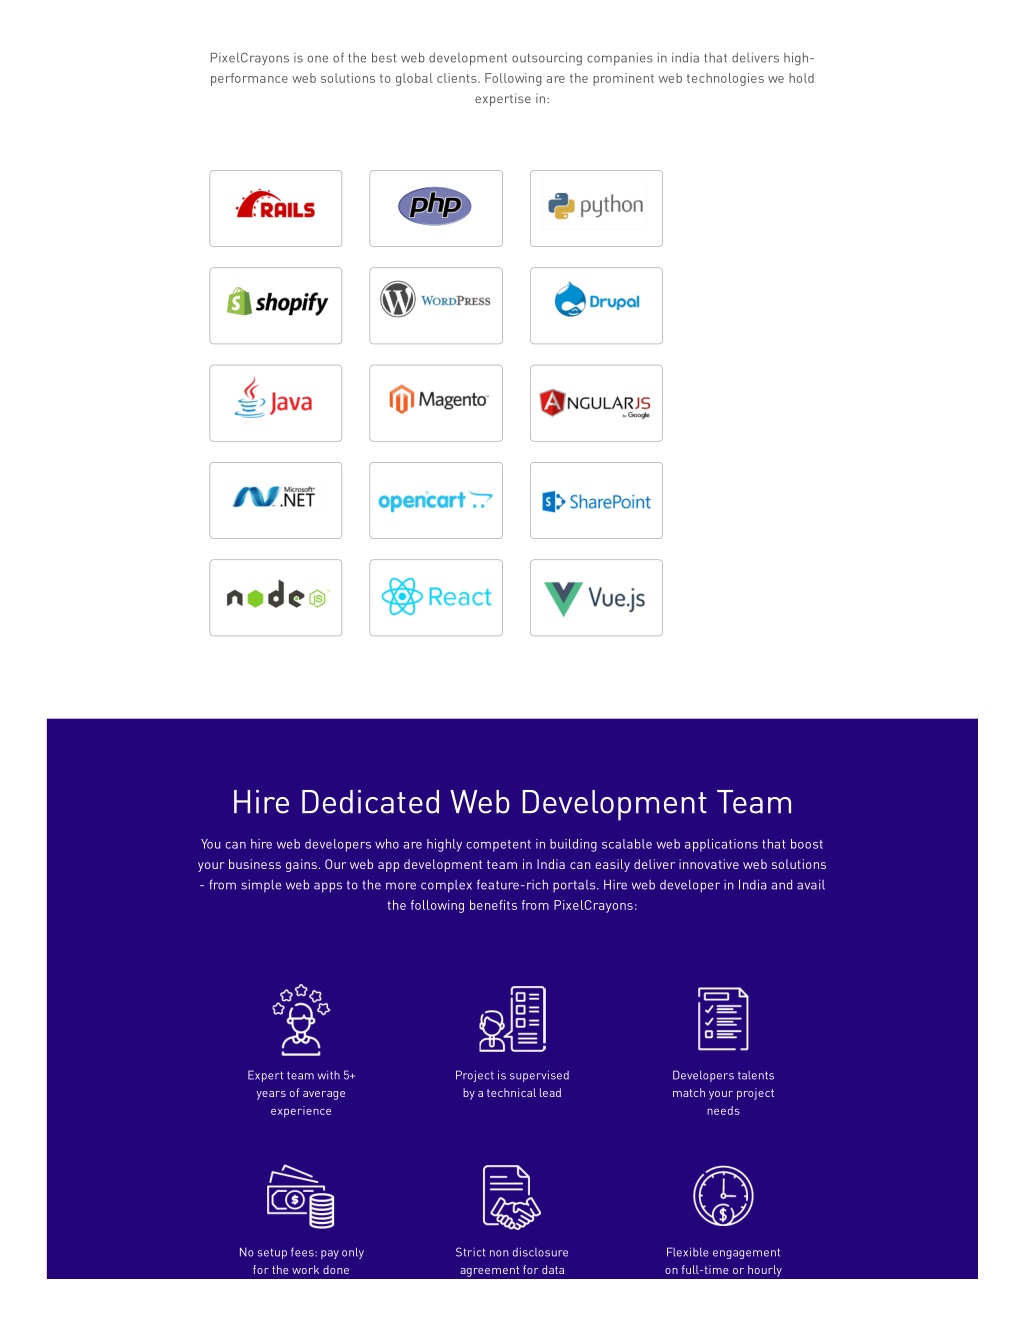The height and width of the screenshot is (1325, 1024).
Task: Click the checklist document icon
Action: click(x=723, y=1019)
